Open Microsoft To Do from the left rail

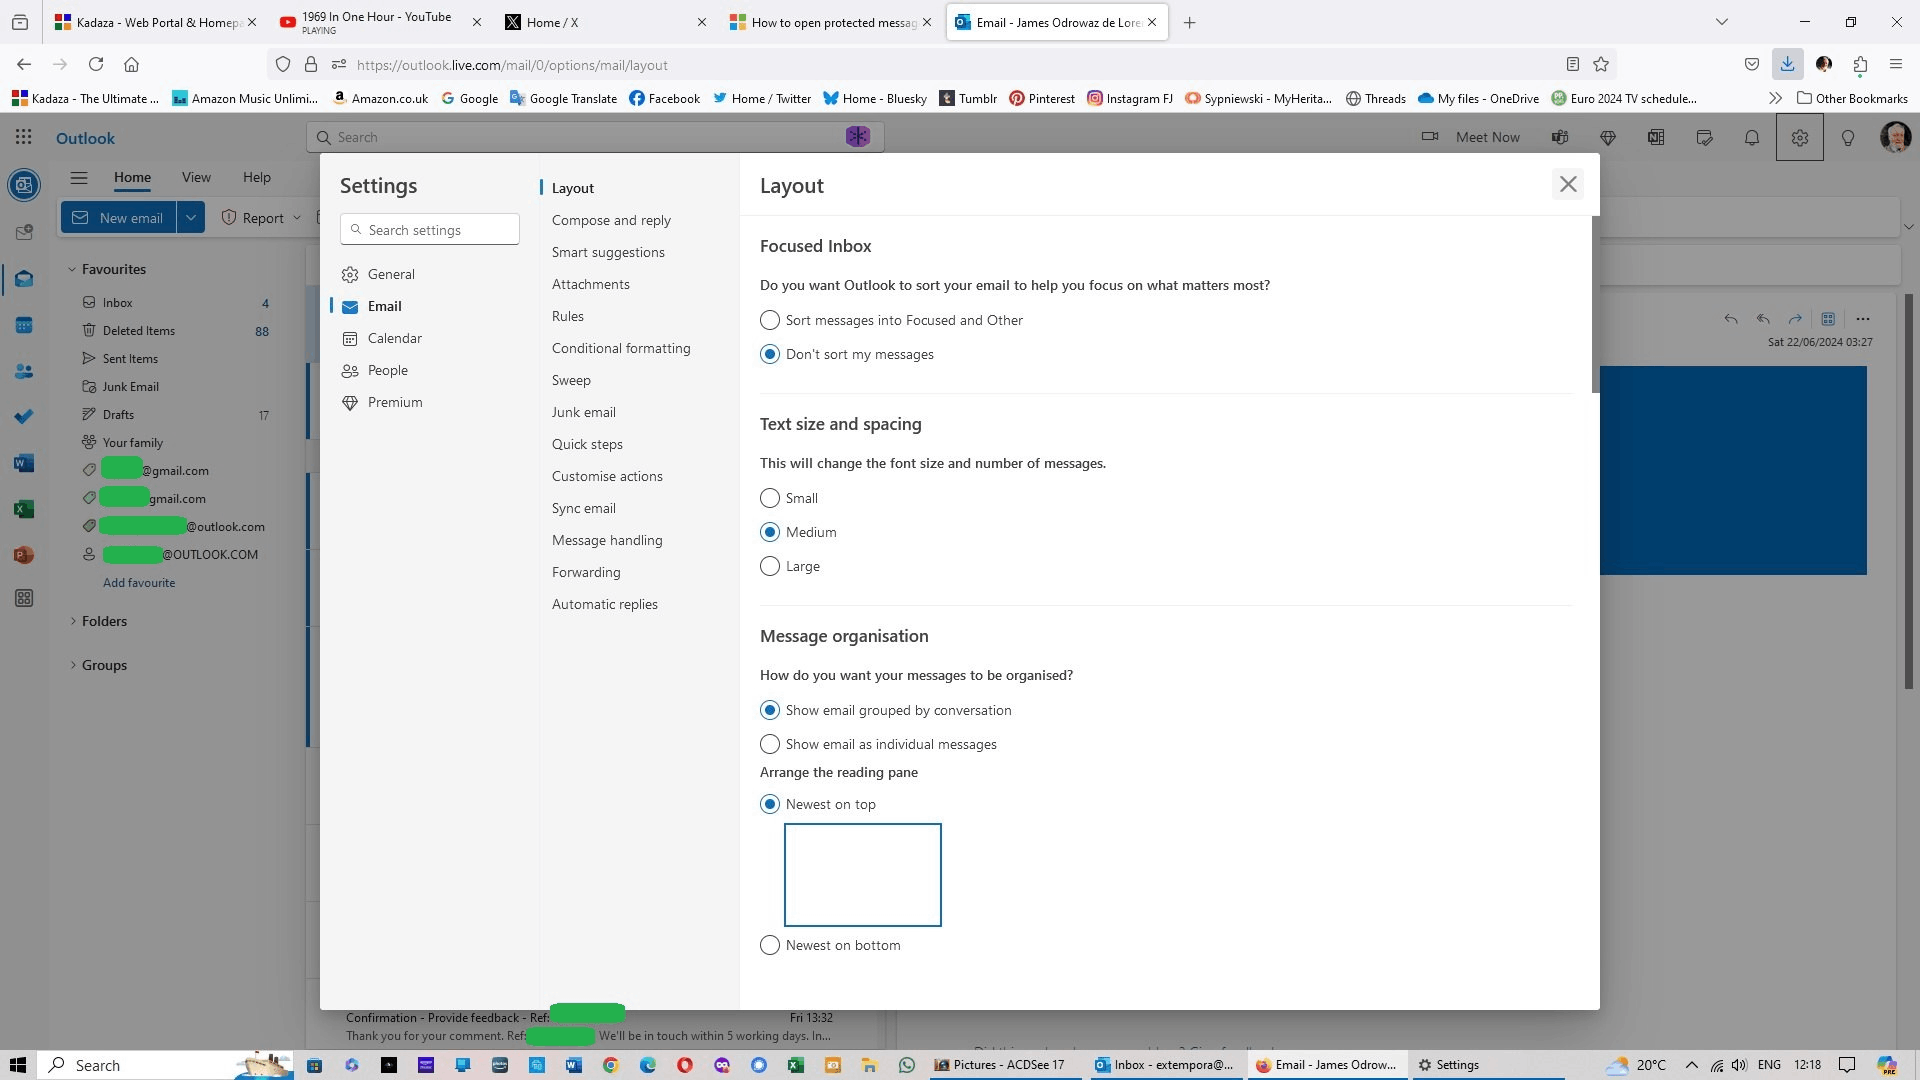click(x=24, y=416)
